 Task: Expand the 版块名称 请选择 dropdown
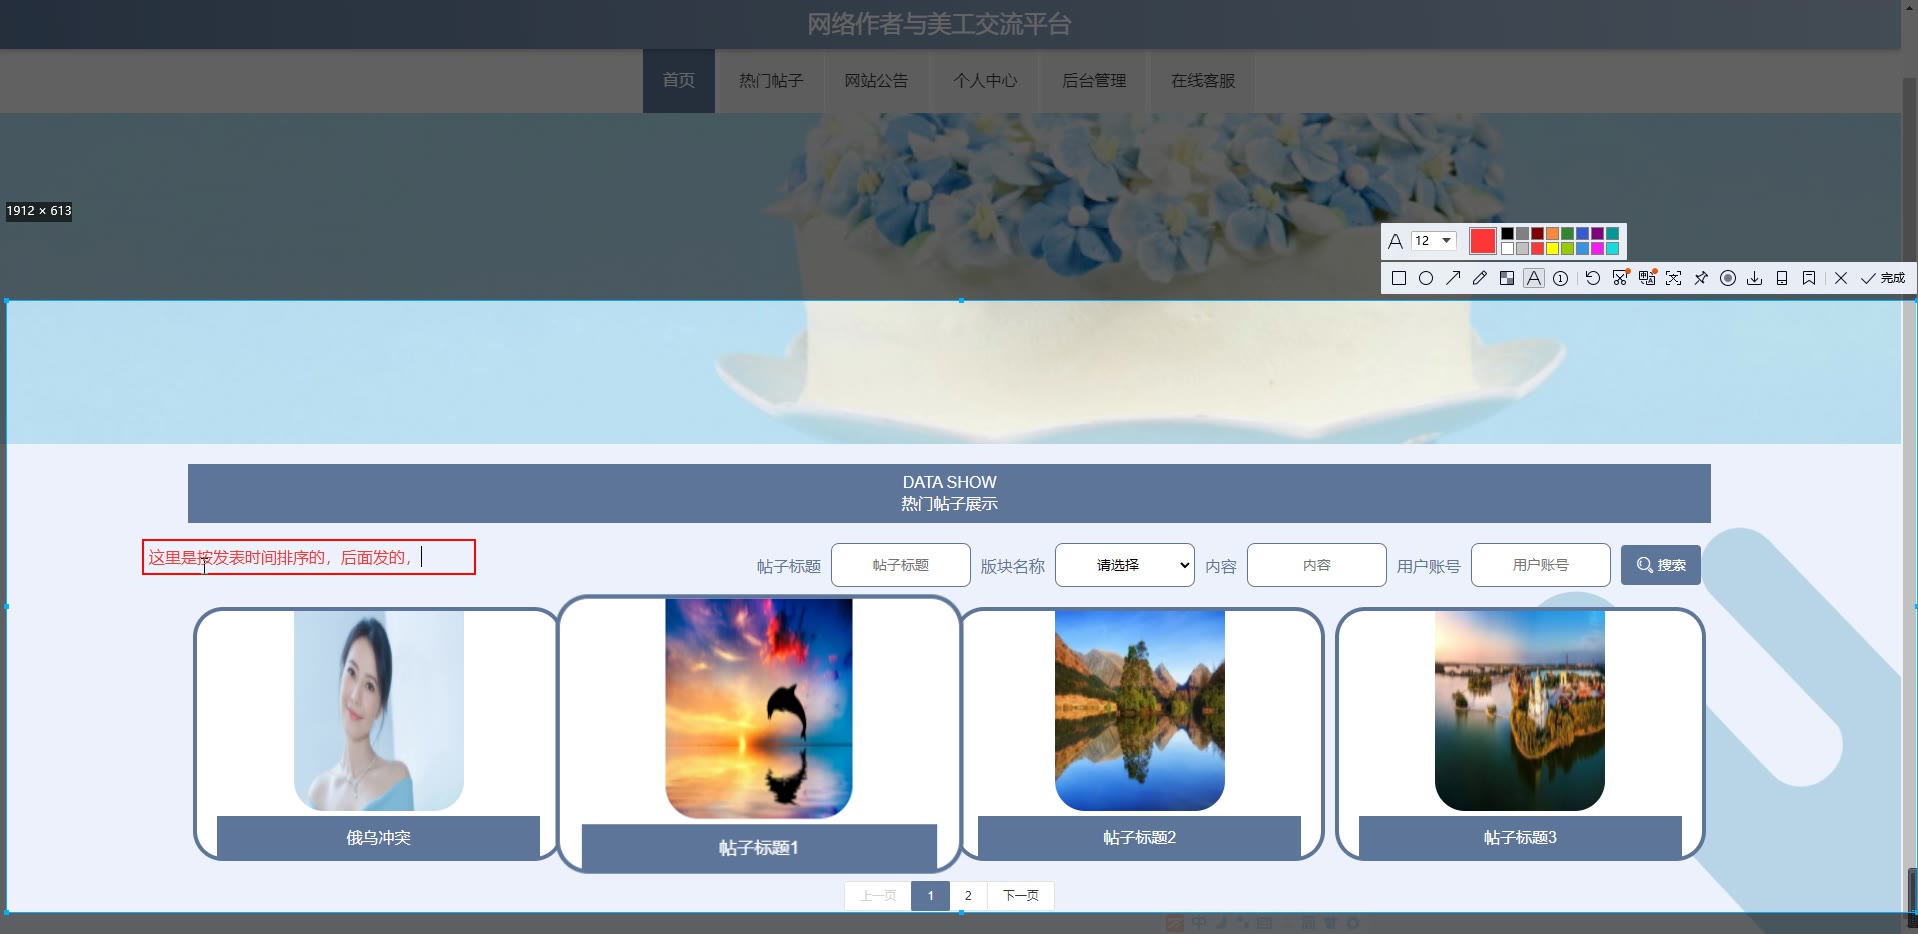coord(1125,565)
